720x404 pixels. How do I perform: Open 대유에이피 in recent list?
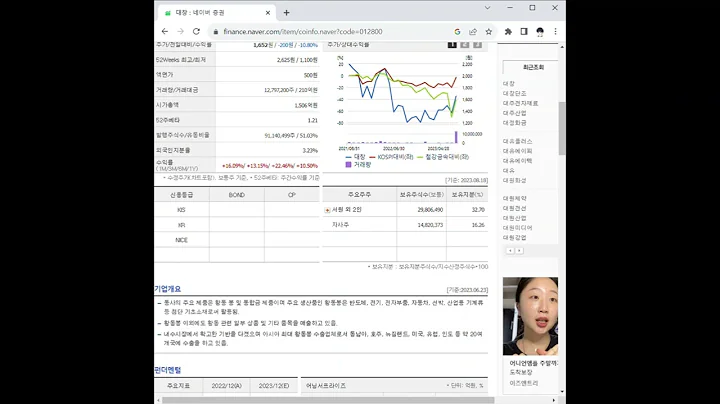click(x=518, y=151)
